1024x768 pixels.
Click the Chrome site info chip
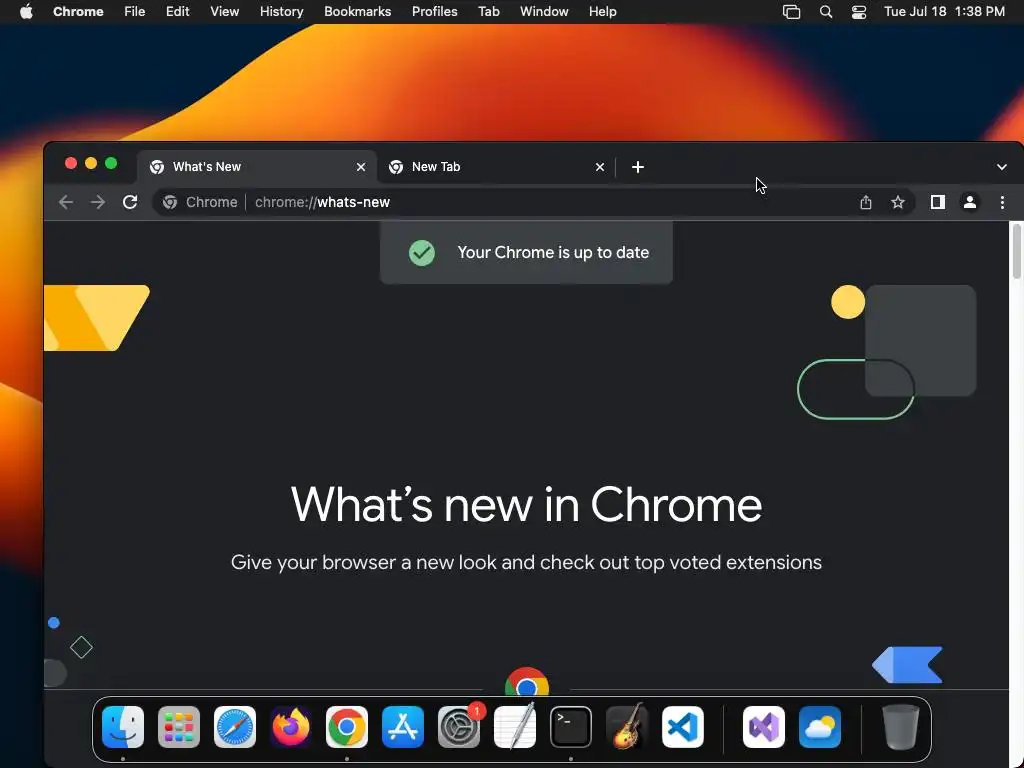[200, 202]
